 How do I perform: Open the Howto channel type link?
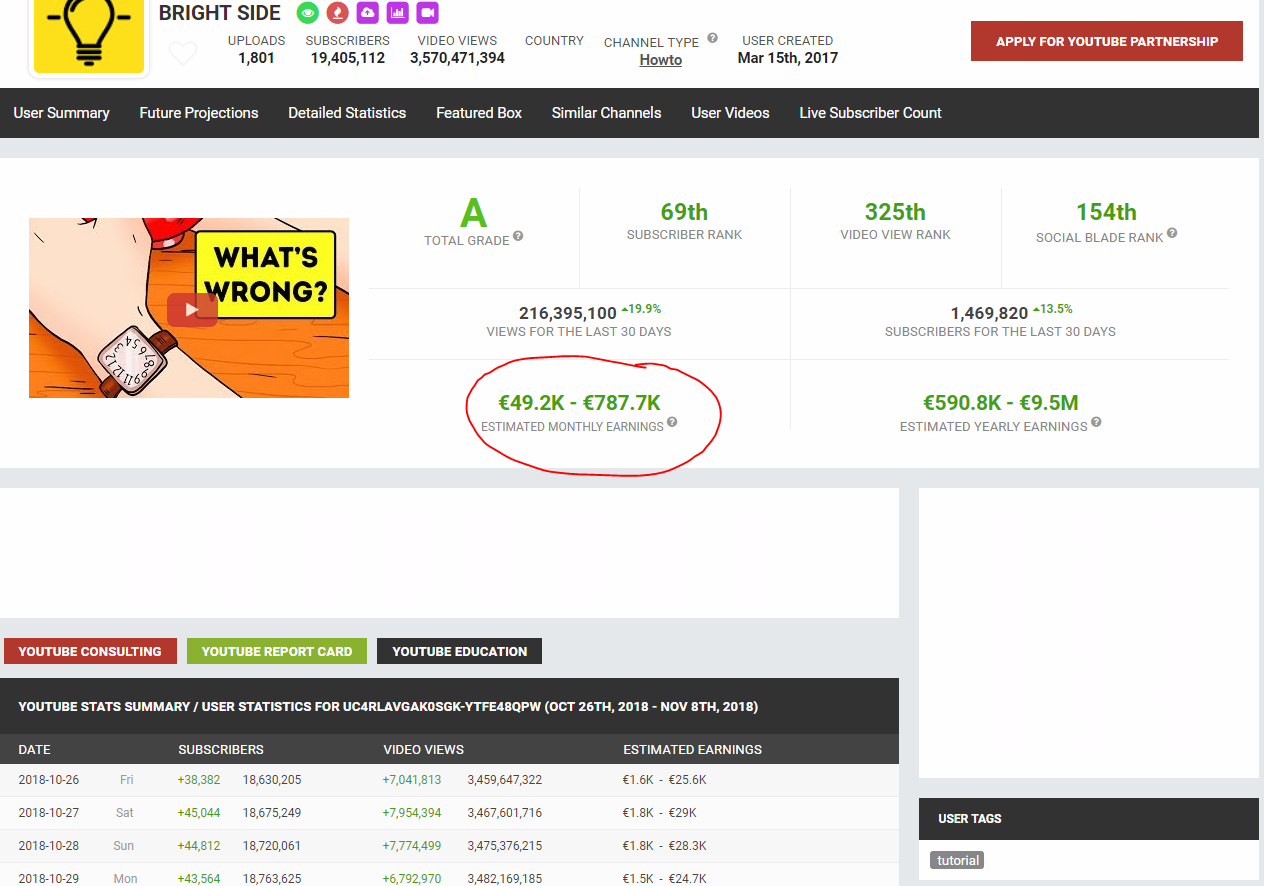[x=661, y=60]
